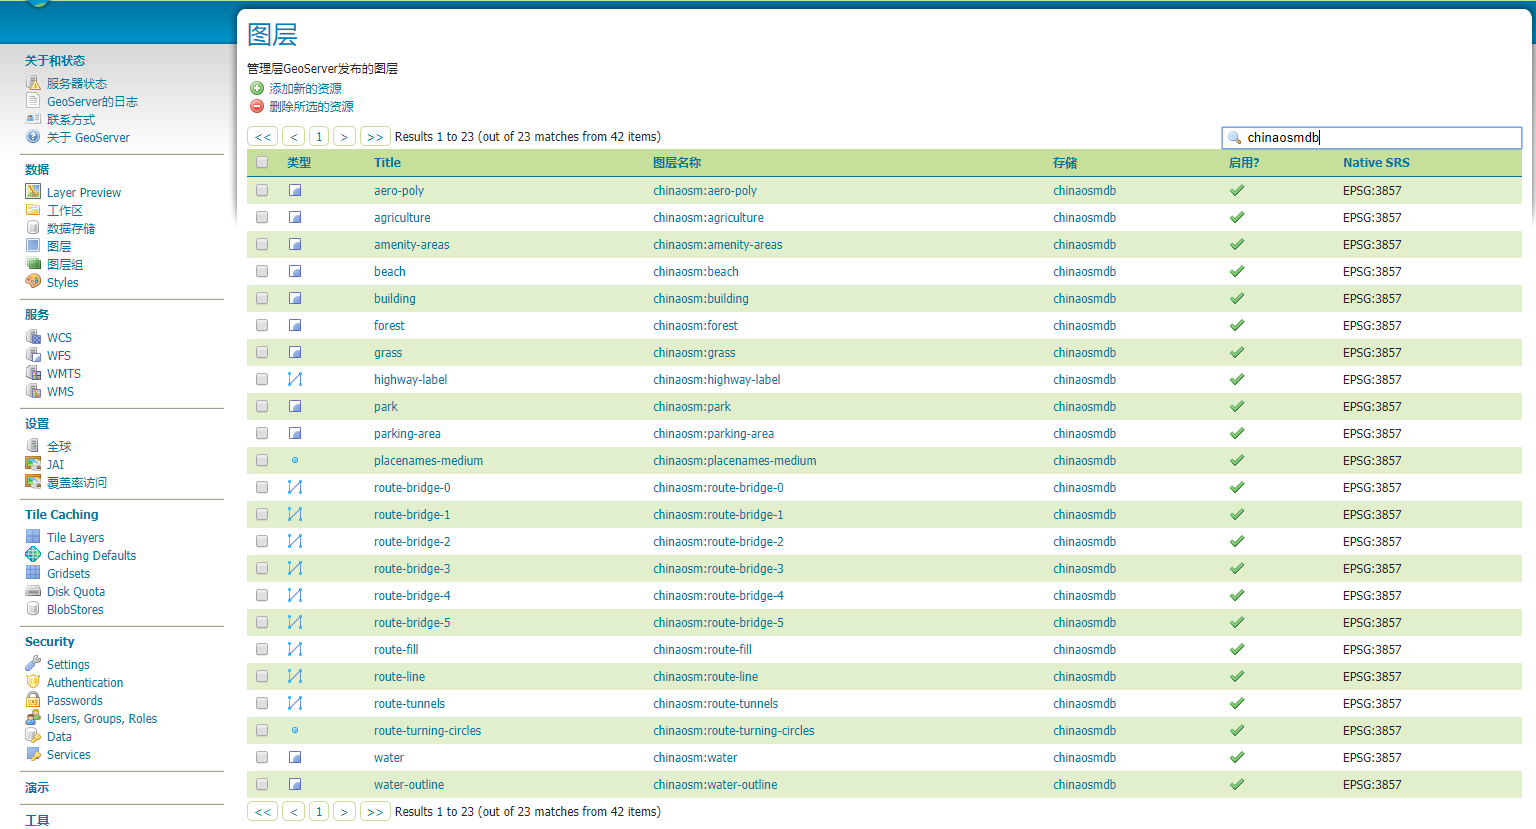The width and height of the screenshot is (1536, 829).
Task: Click the Disk Quota icon
Action: [x=33, y=591]
